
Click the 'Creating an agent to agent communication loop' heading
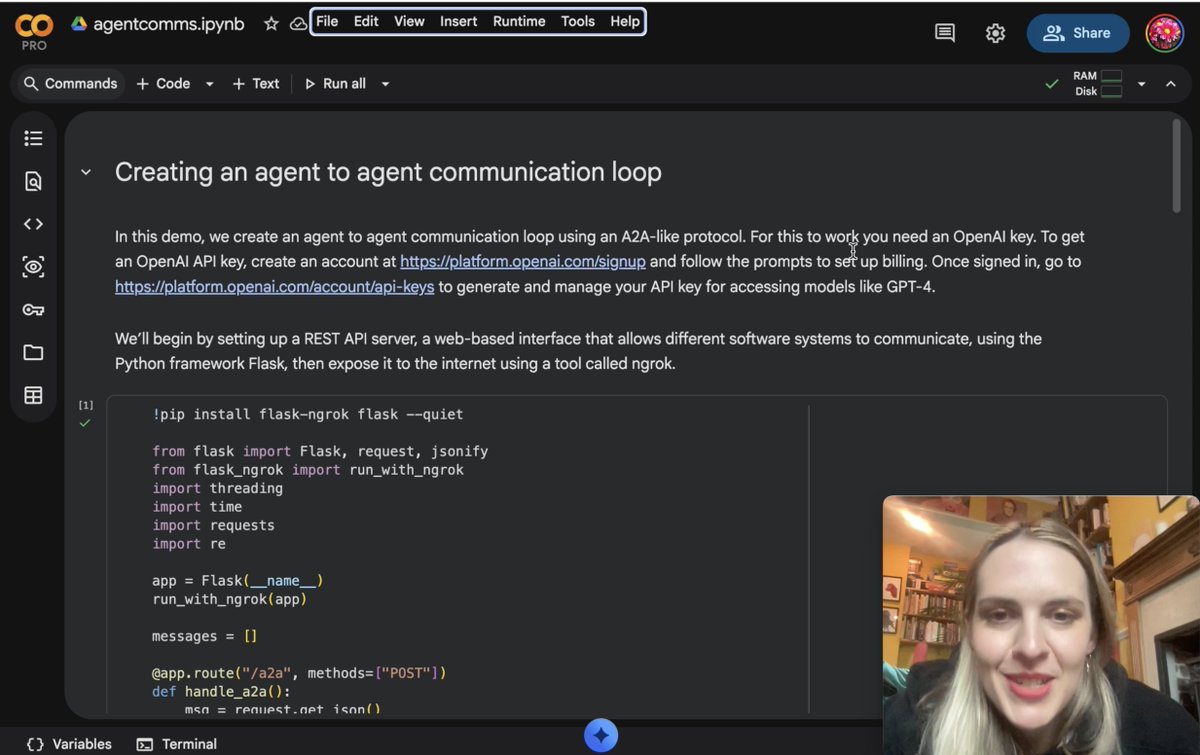[x=388, y=172]
